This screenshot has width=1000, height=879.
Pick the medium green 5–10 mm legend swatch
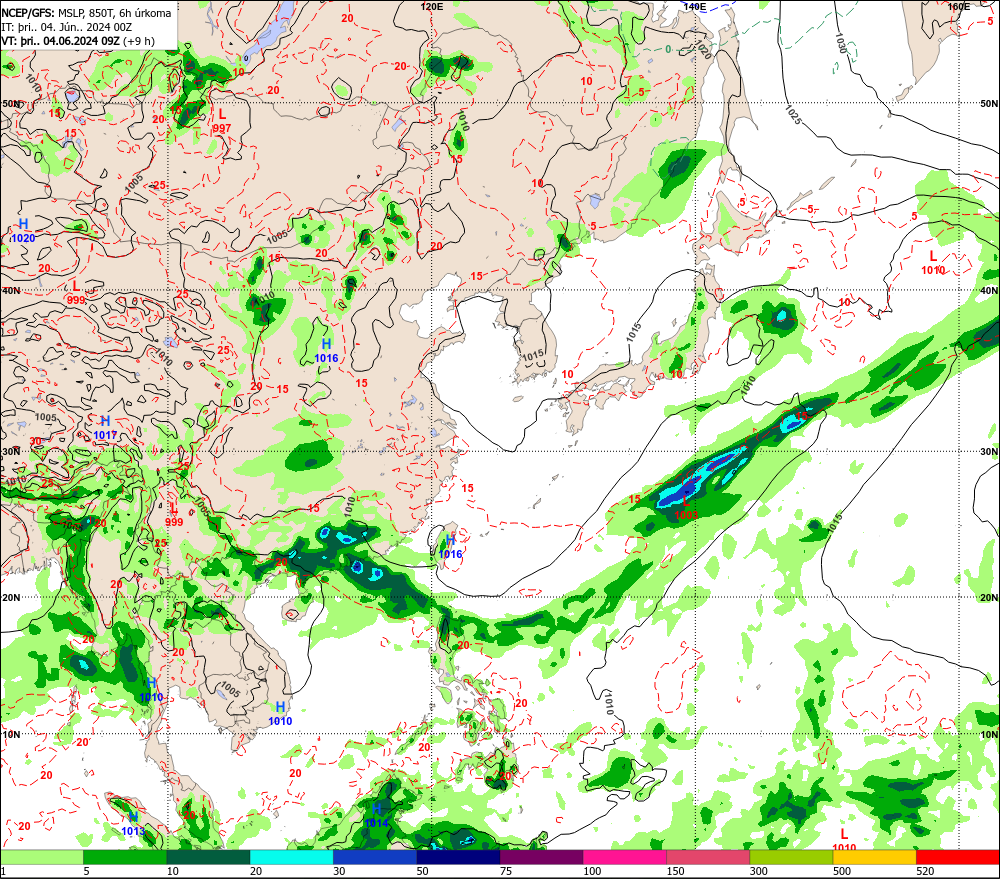(125, 857)
